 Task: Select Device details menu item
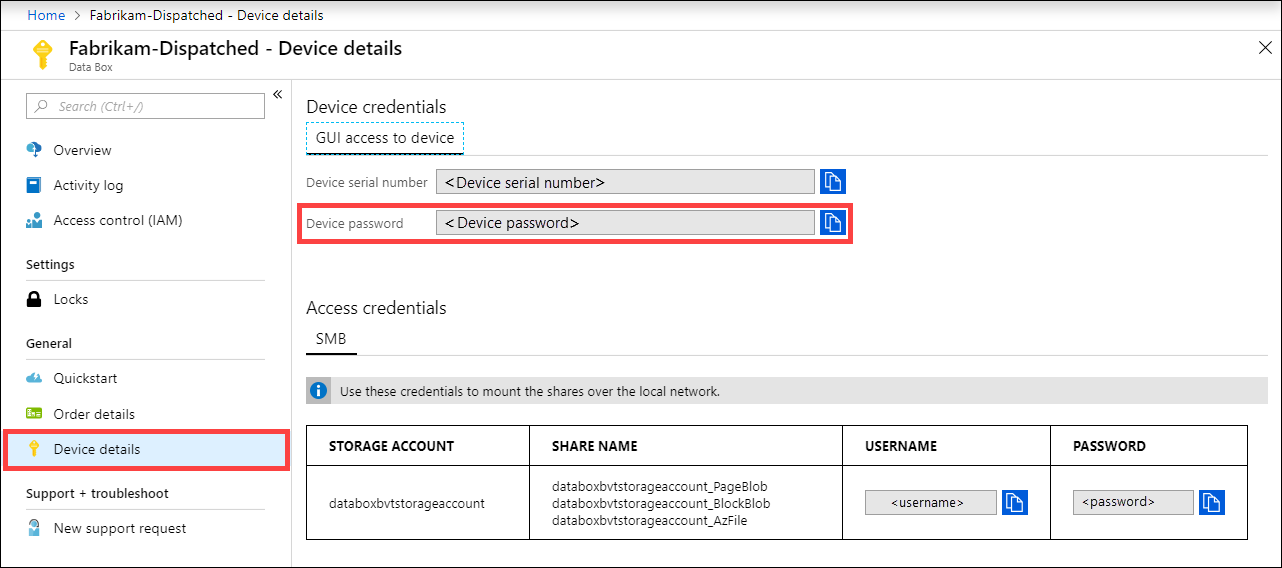(x=97, y=449)
